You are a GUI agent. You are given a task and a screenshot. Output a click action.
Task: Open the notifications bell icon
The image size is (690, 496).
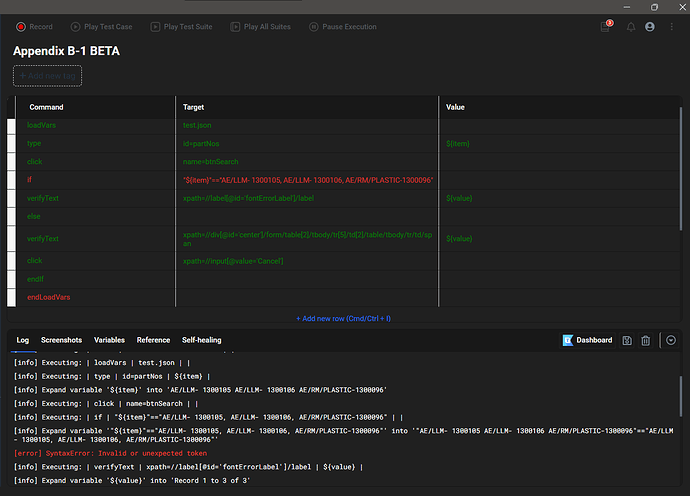(631, 27)
